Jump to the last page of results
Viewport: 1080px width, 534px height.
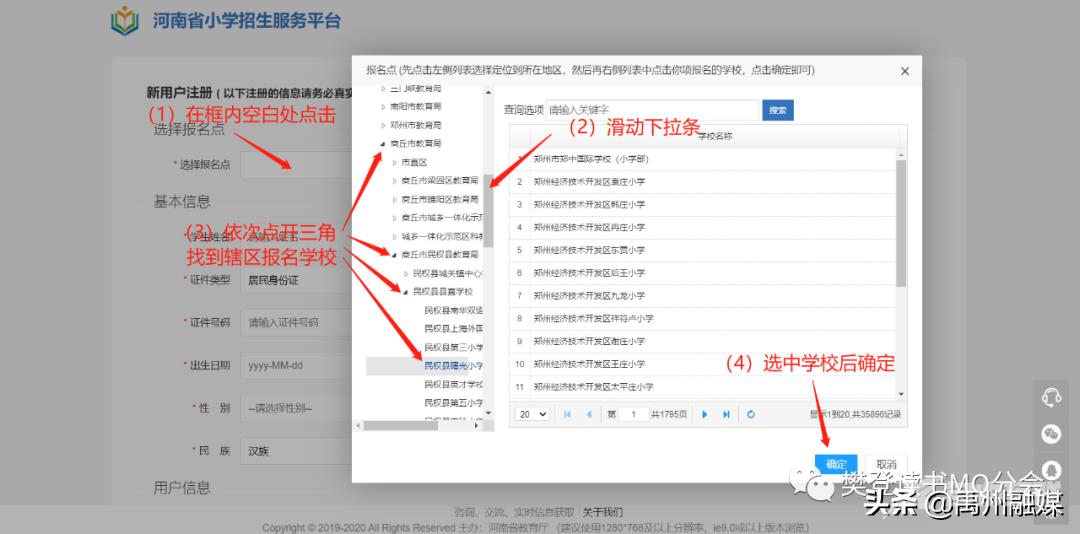point(726,414)
